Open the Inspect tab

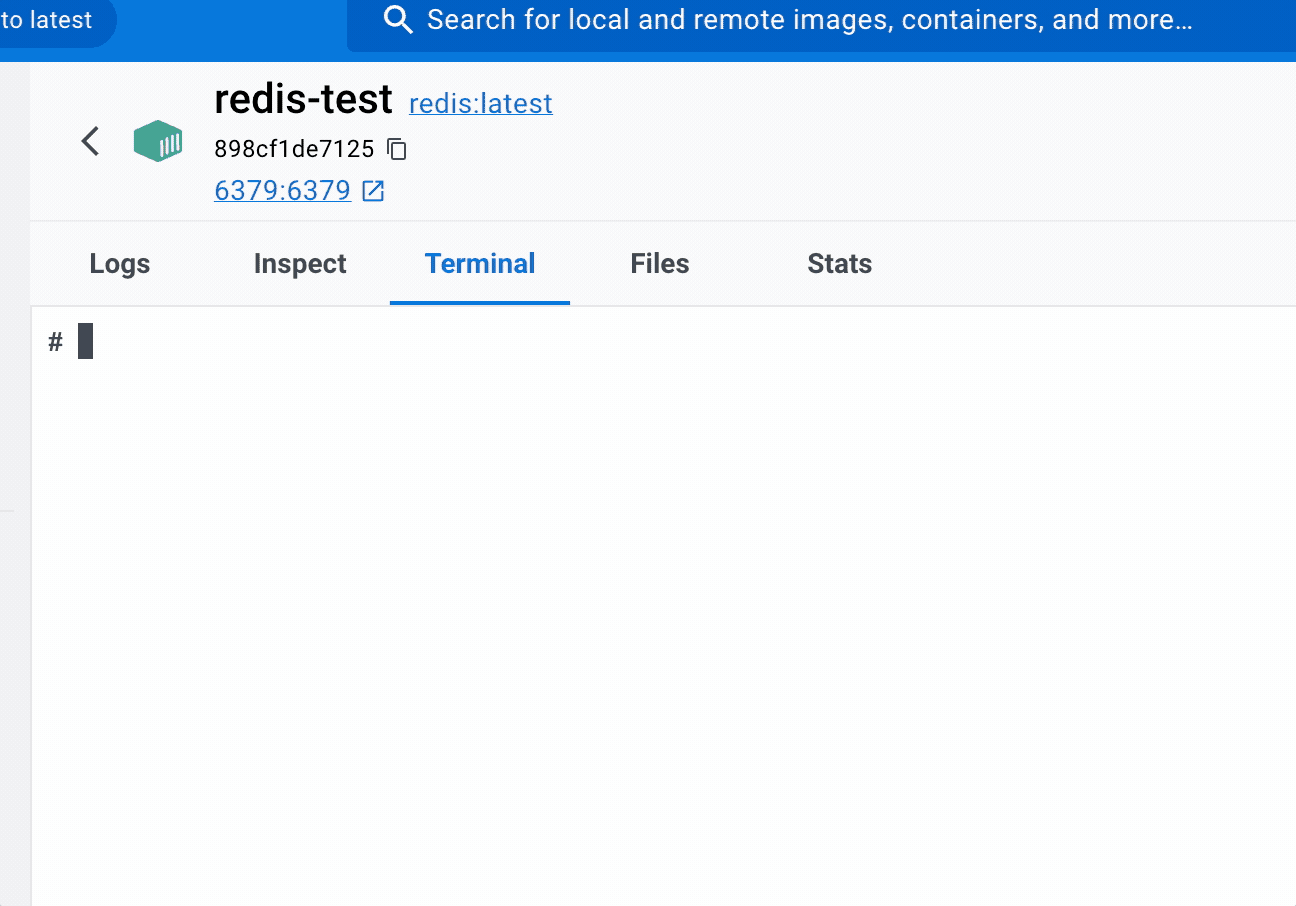click(x=300, y=264)
